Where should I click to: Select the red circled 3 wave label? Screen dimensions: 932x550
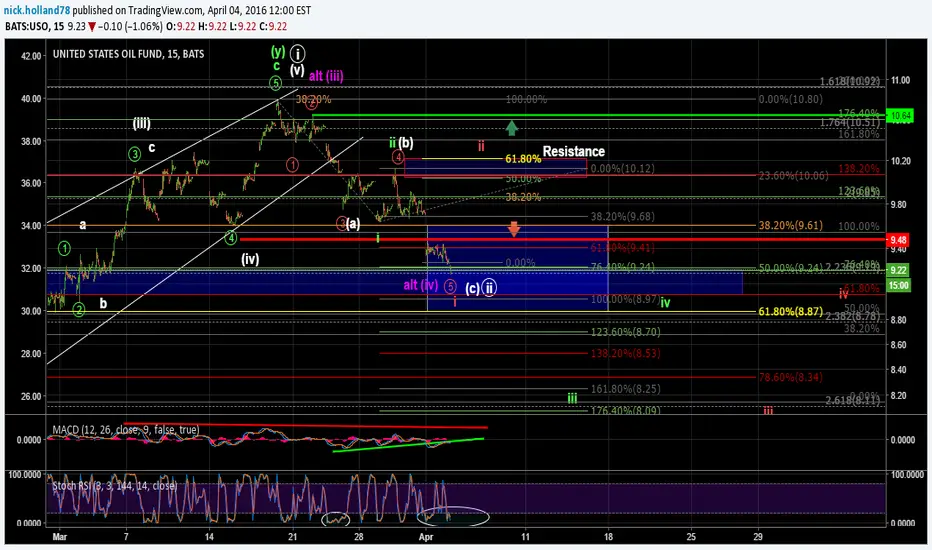pos(341,224)
